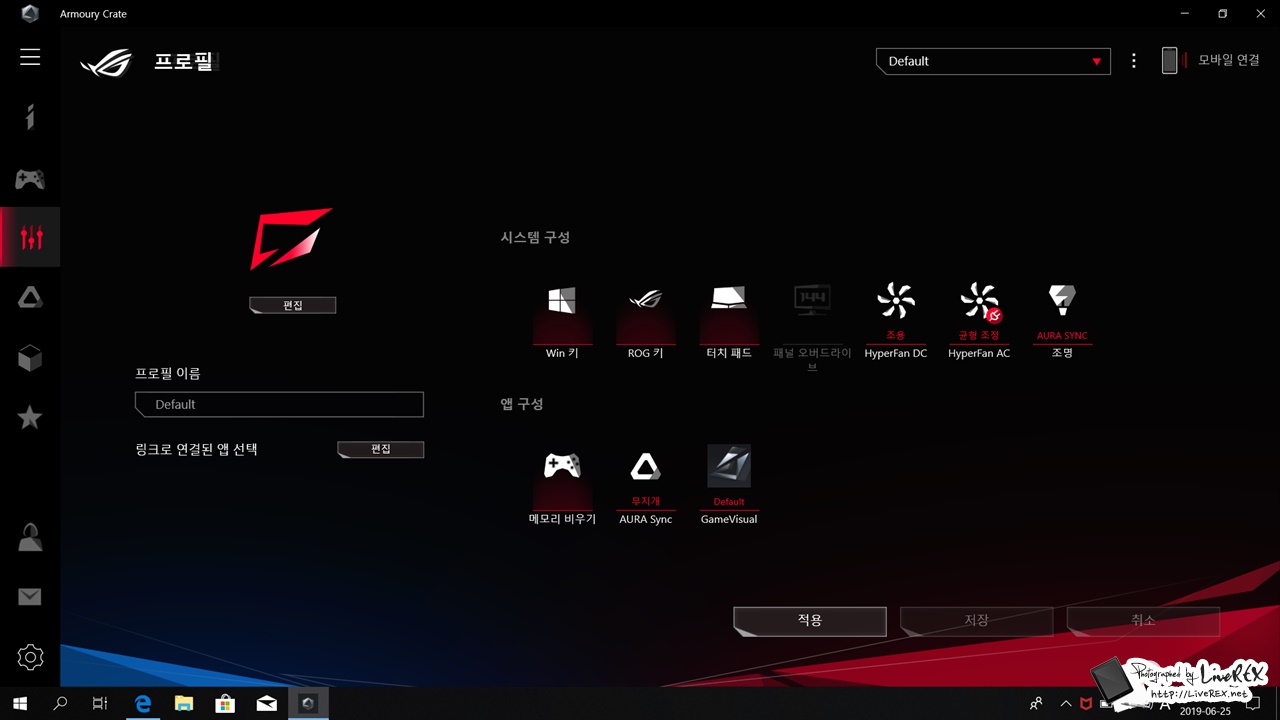Open the Windows Start menu
Viewport: 1280px width, 720px height.
coord(20,704)
